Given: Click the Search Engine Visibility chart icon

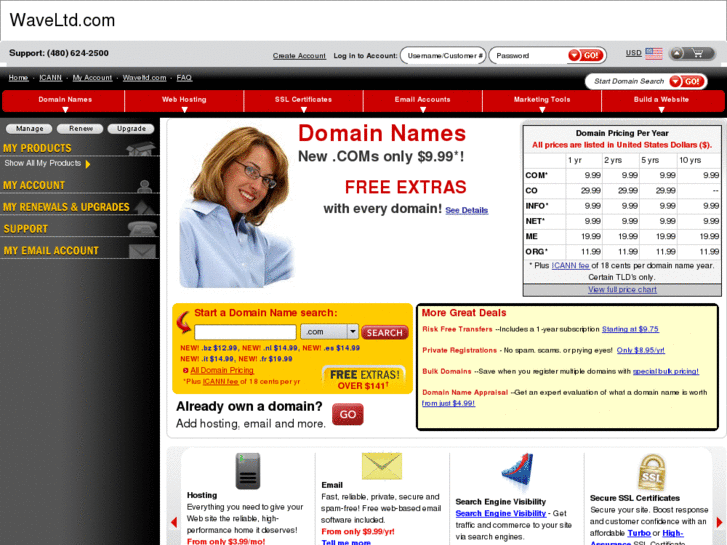Looking at the screenshot, I should 518,471.
